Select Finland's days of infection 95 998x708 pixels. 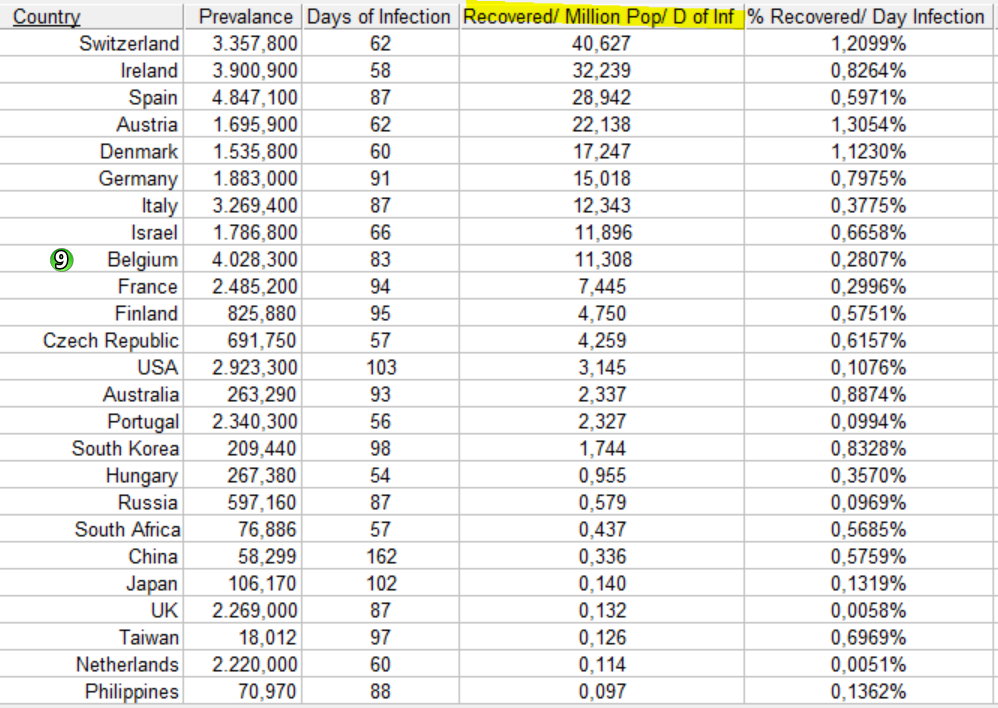click(380, 313)
